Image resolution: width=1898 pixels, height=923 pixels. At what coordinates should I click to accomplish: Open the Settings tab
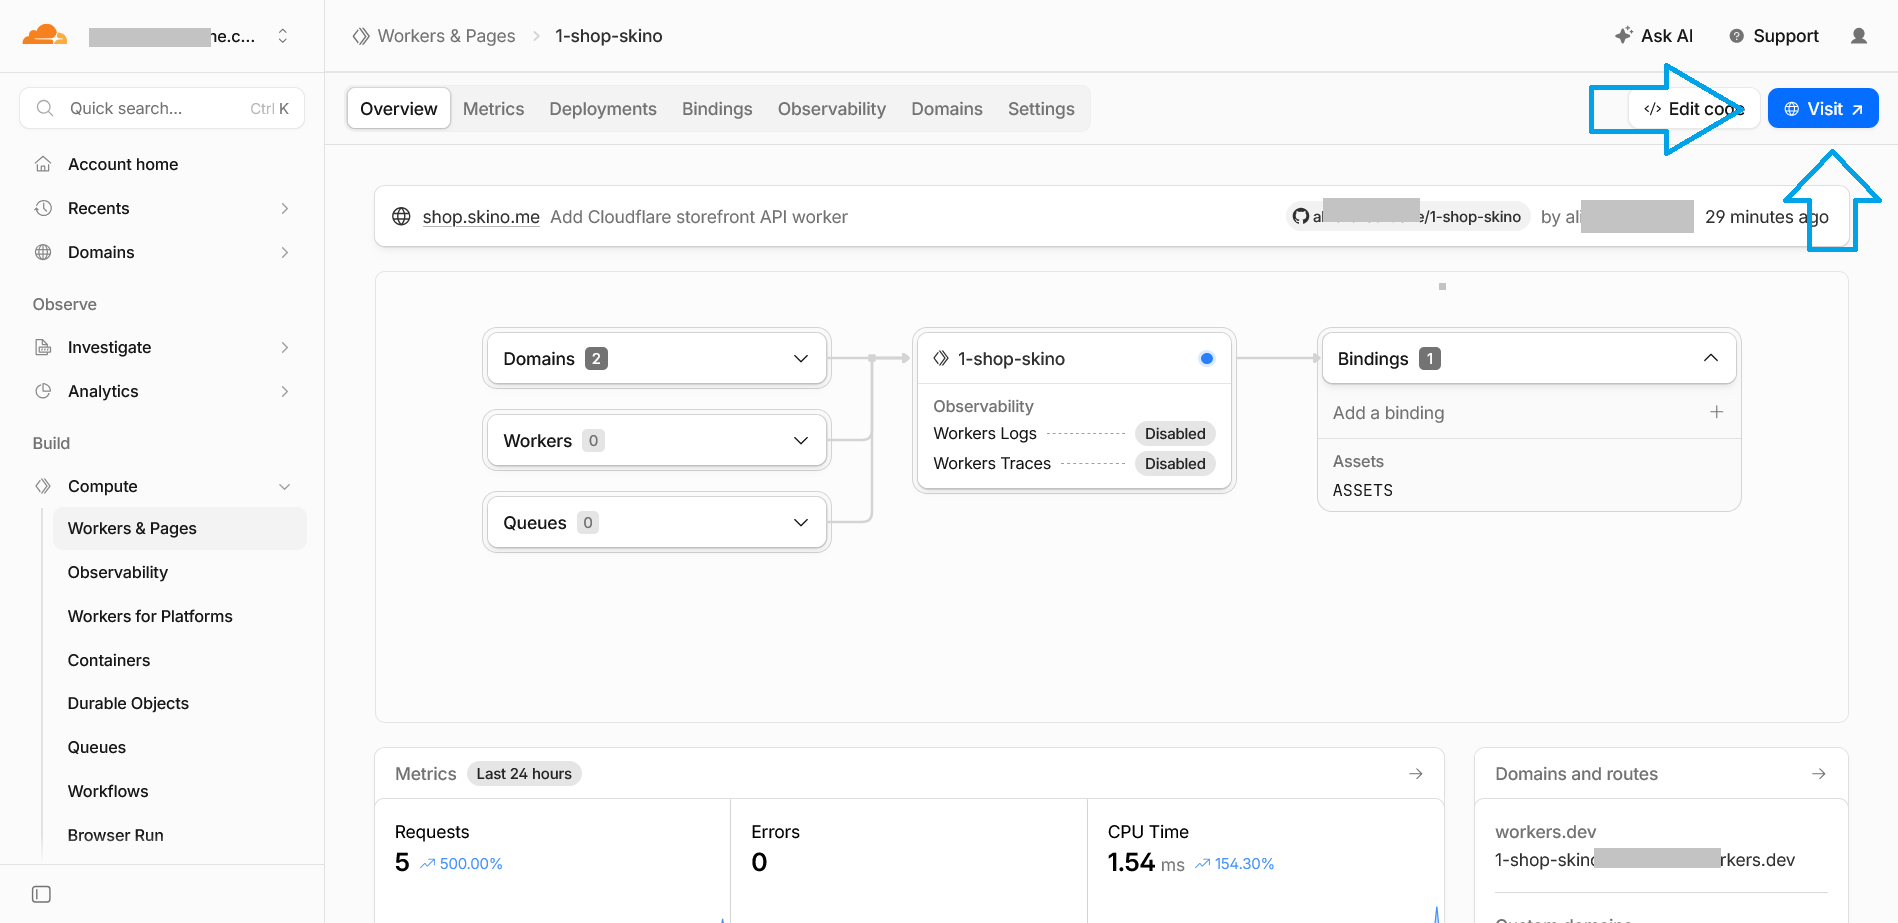pyautogui.click(x=1041, y=108)
